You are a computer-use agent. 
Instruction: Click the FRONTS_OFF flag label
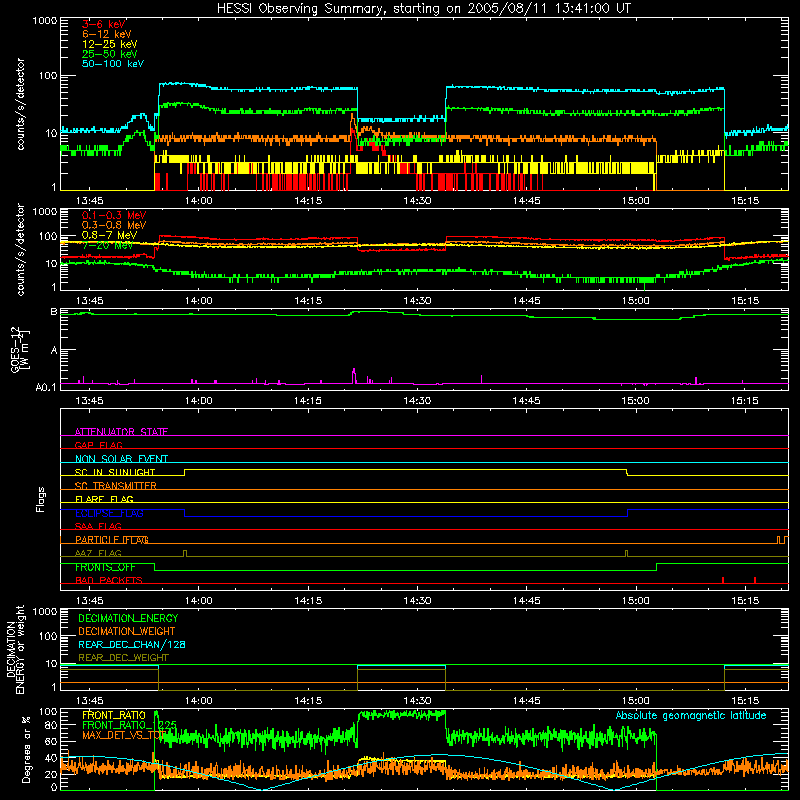click(x=105, y=567)
